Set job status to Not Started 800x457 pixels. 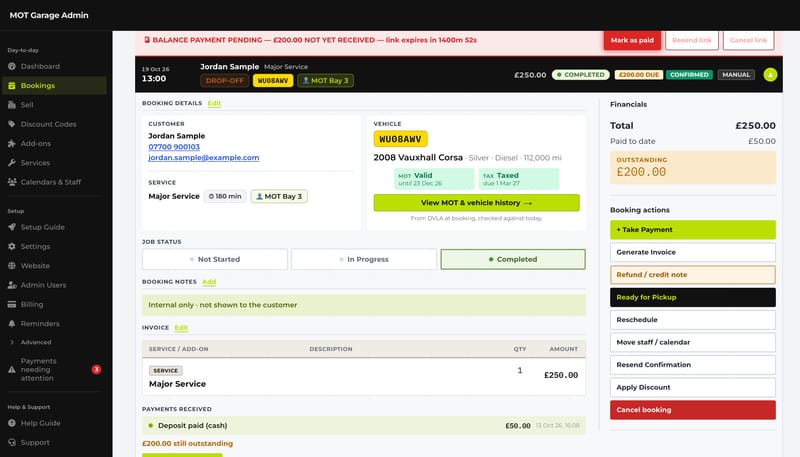click(215, 259)
